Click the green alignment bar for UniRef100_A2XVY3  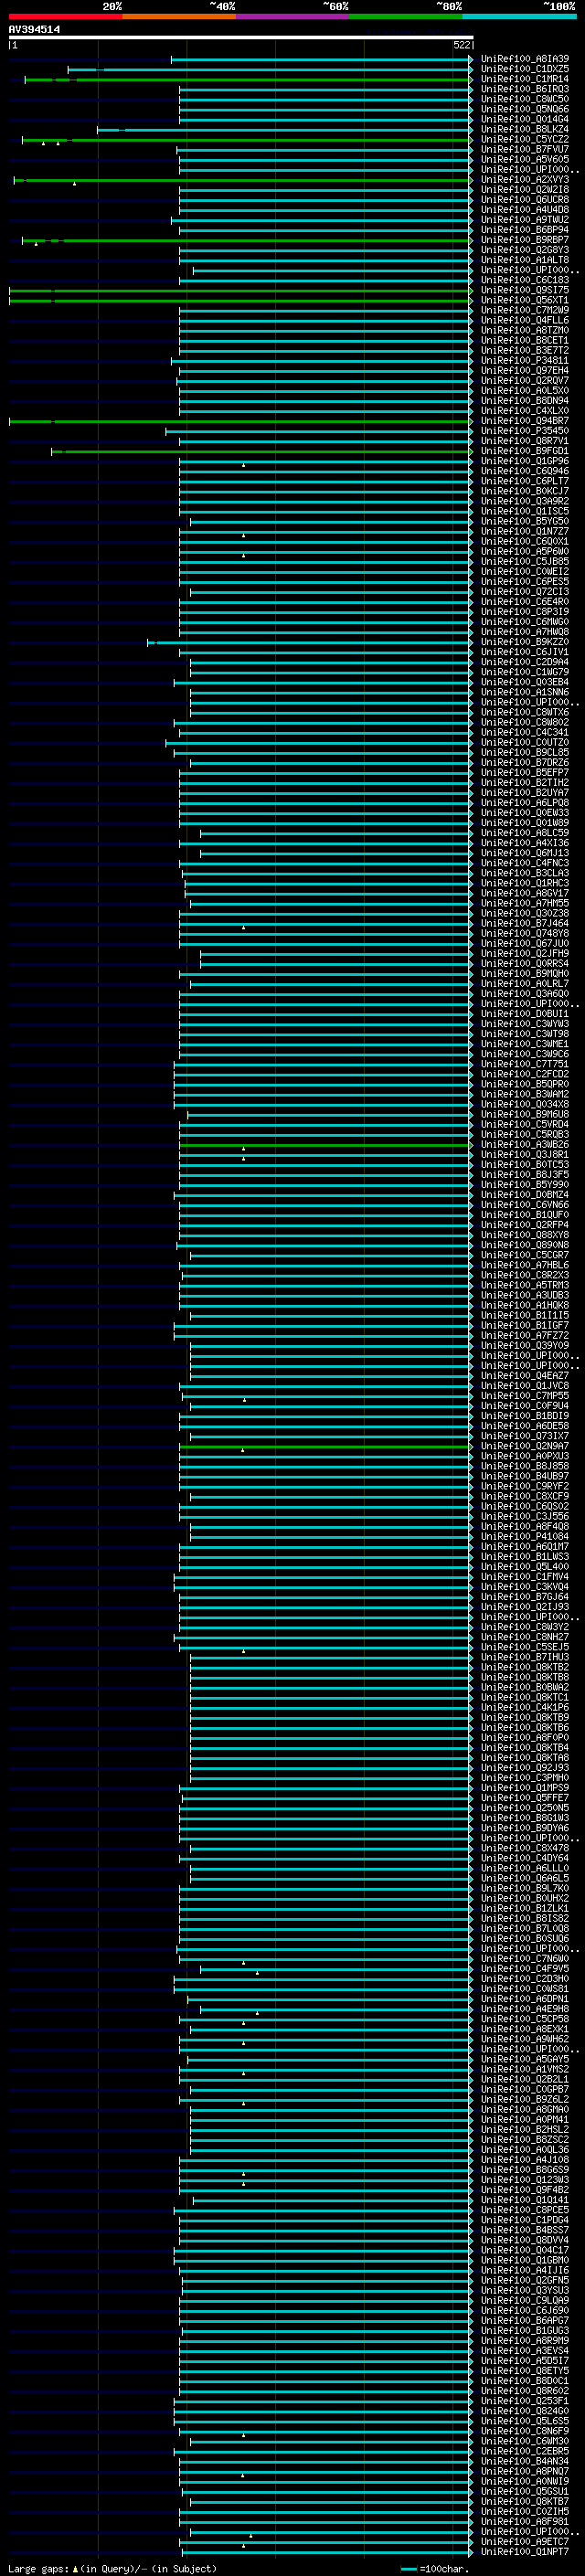(243, 180)
